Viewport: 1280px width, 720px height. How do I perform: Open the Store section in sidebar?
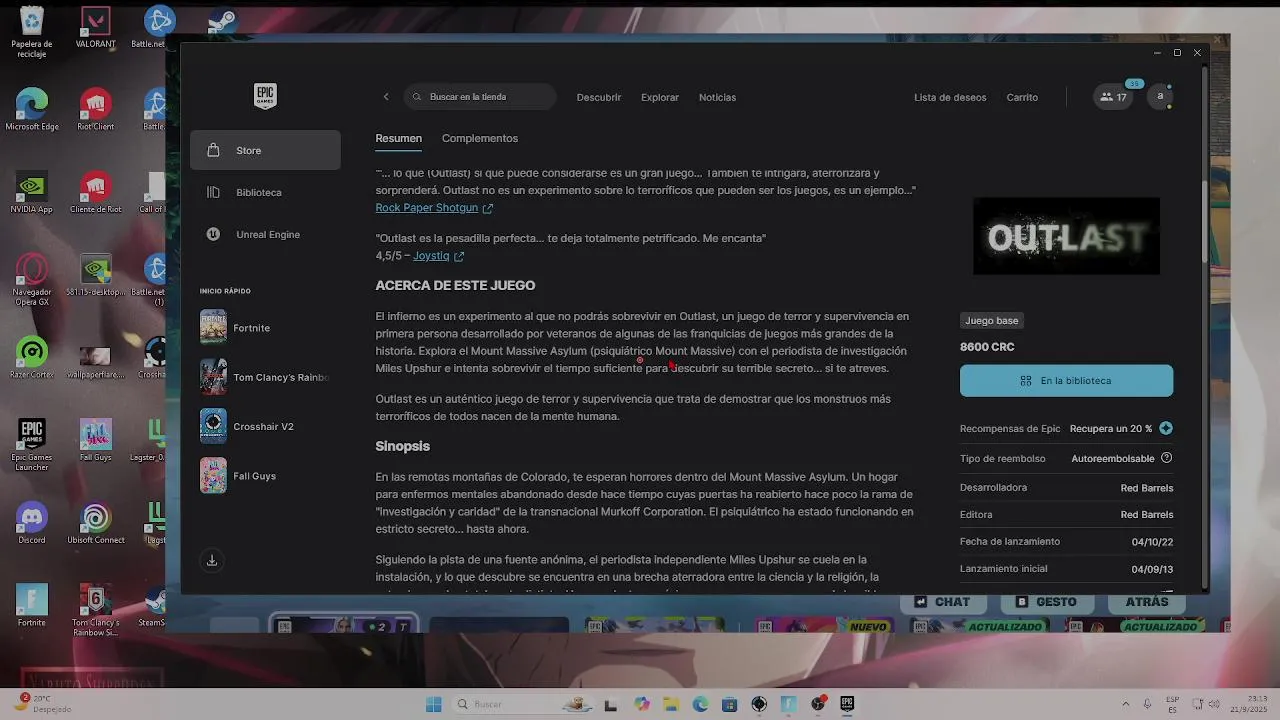[265, 150]
